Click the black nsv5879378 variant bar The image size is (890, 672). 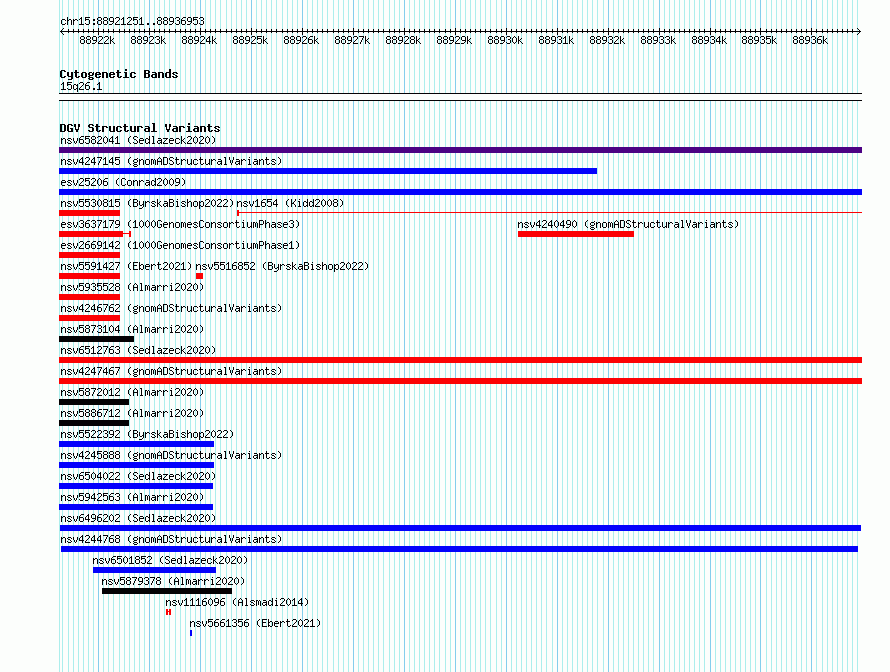click(x=167, y=591)
